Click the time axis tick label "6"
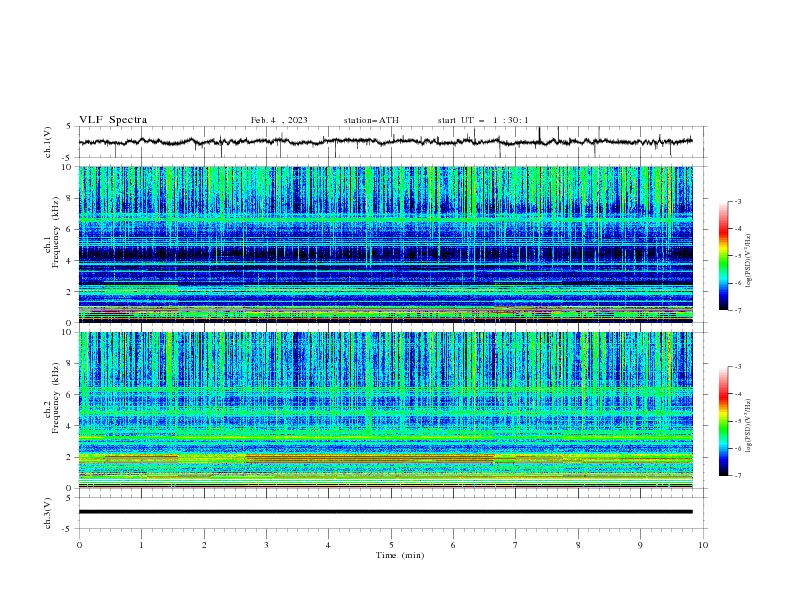 click(453, 545)
